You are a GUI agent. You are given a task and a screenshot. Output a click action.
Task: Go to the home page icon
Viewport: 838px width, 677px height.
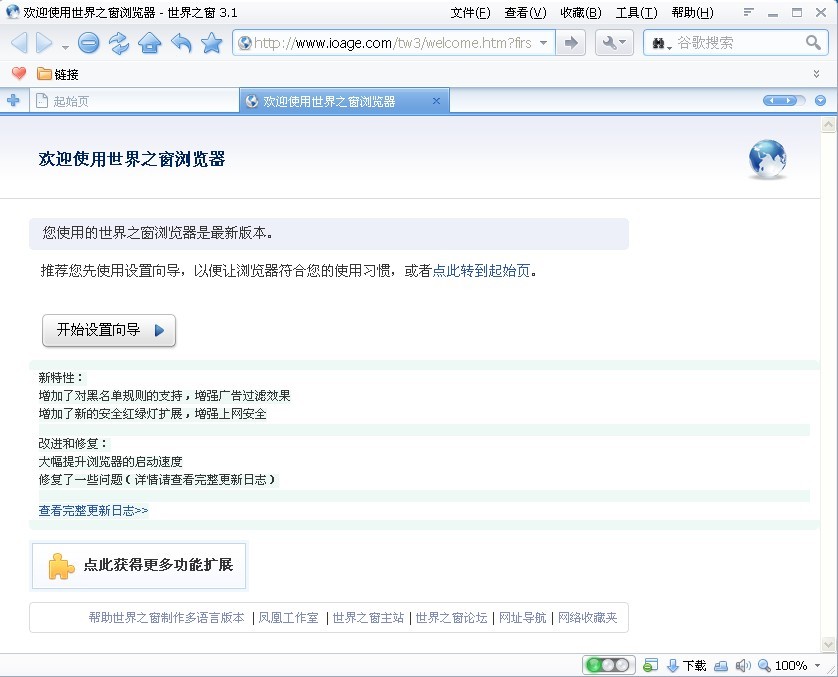click(150, 43)
